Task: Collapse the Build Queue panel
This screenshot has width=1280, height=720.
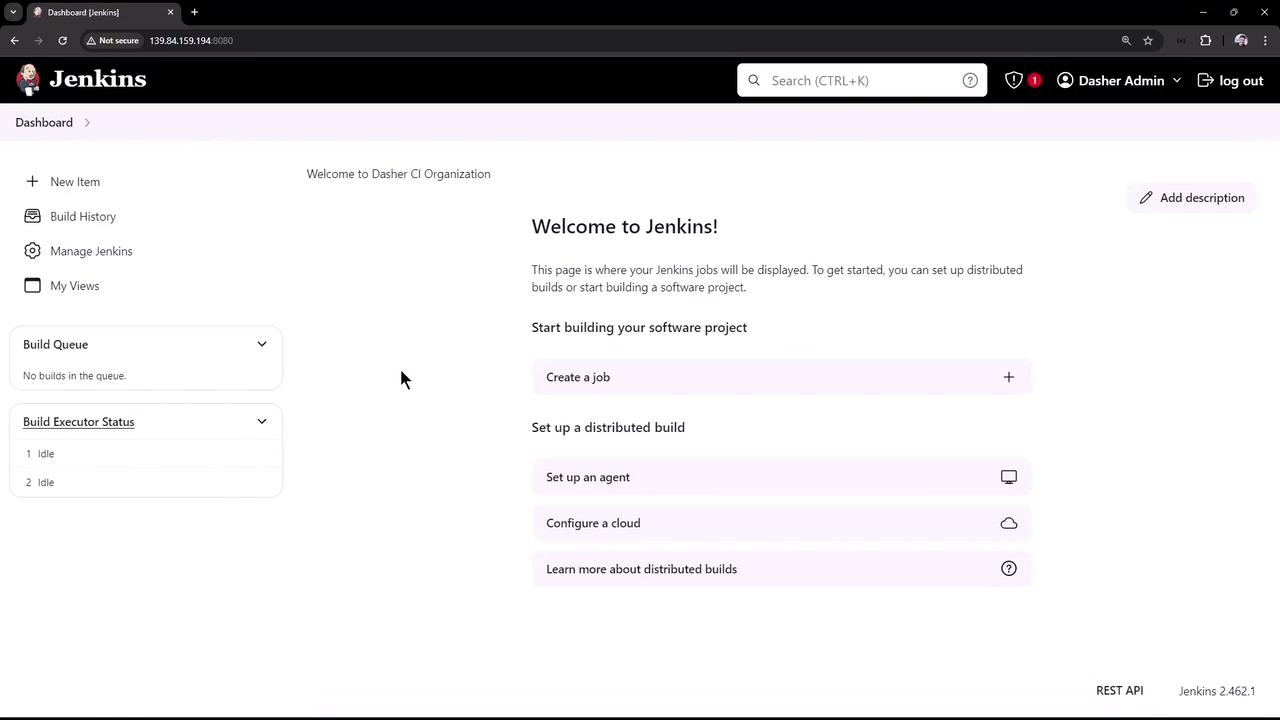Action: click(262, 344)
